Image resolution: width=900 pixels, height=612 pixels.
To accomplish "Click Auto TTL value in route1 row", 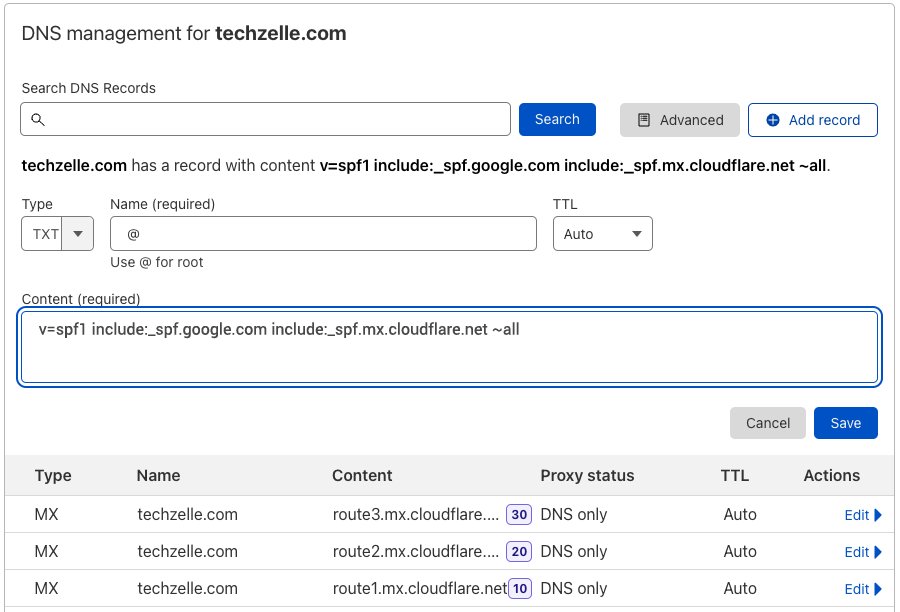I will (x=740, y=588).
